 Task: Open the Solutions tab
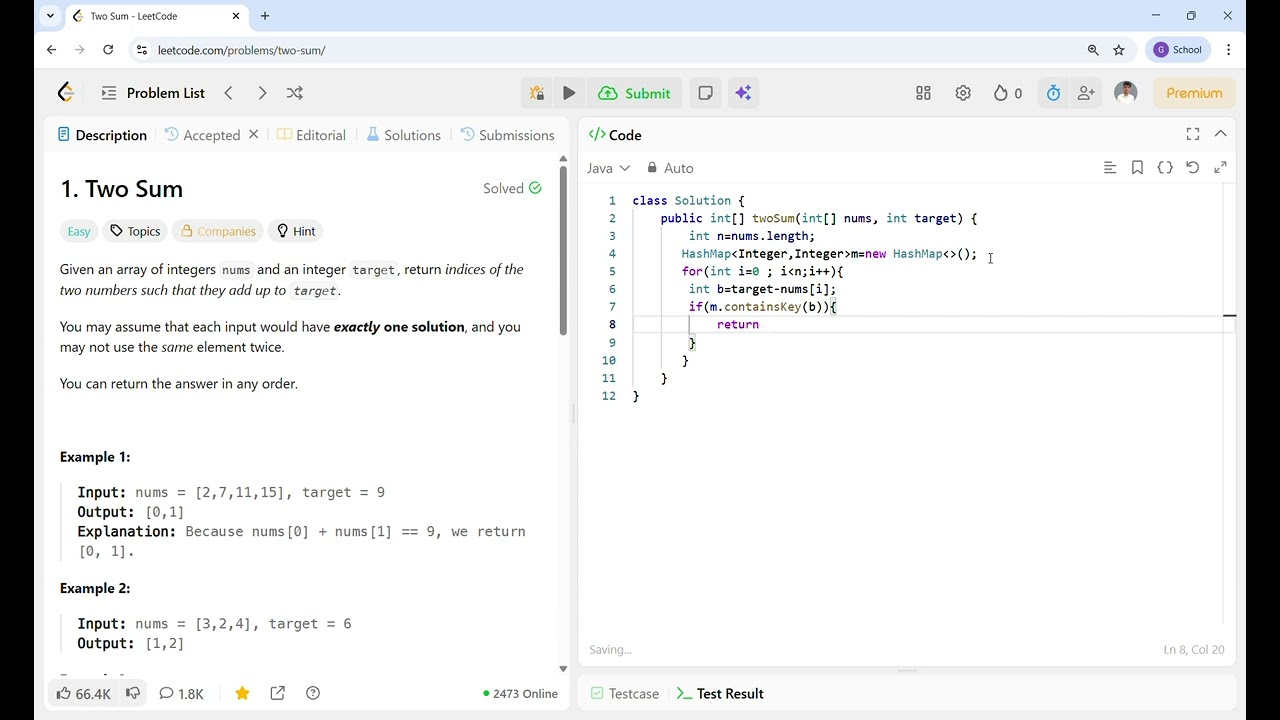pos(403,135)
